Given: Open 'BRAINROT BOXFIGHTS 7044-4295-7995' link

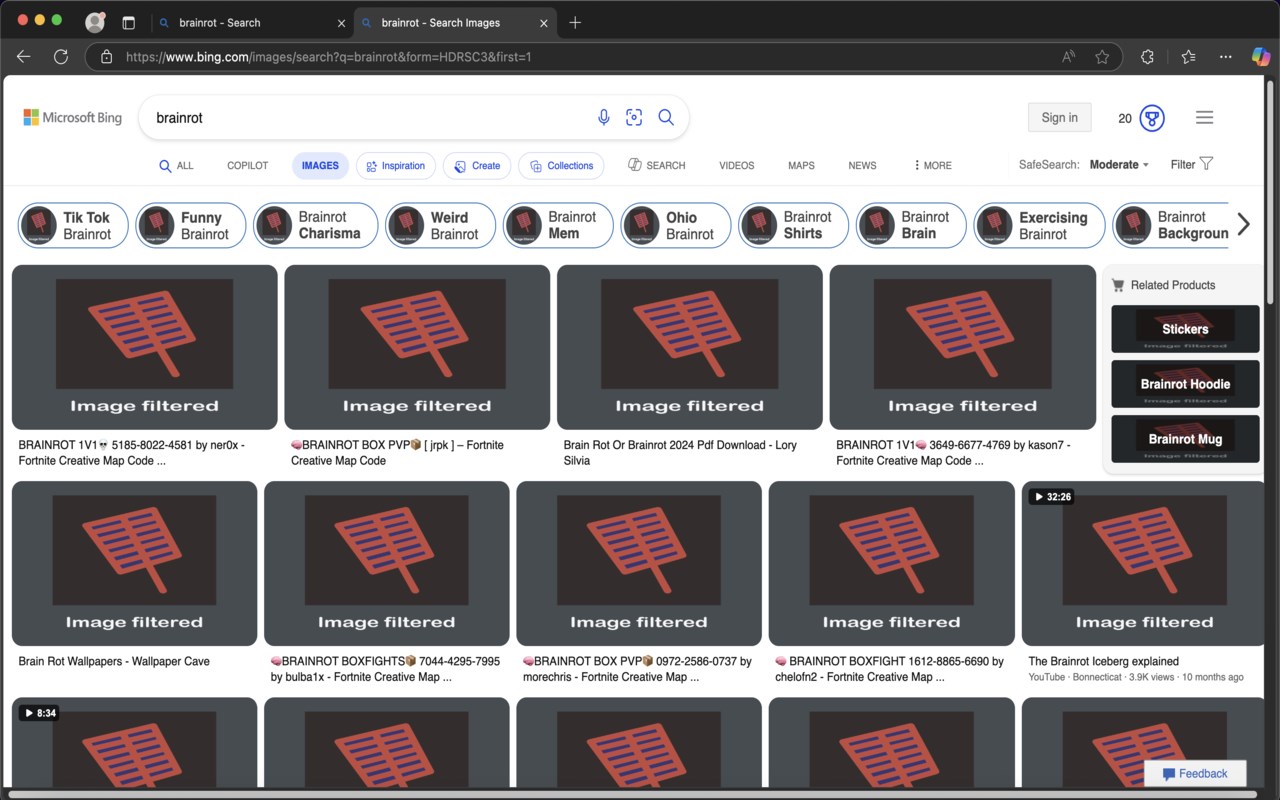Looking at the screenshot, I should click(x=385, y=669).
